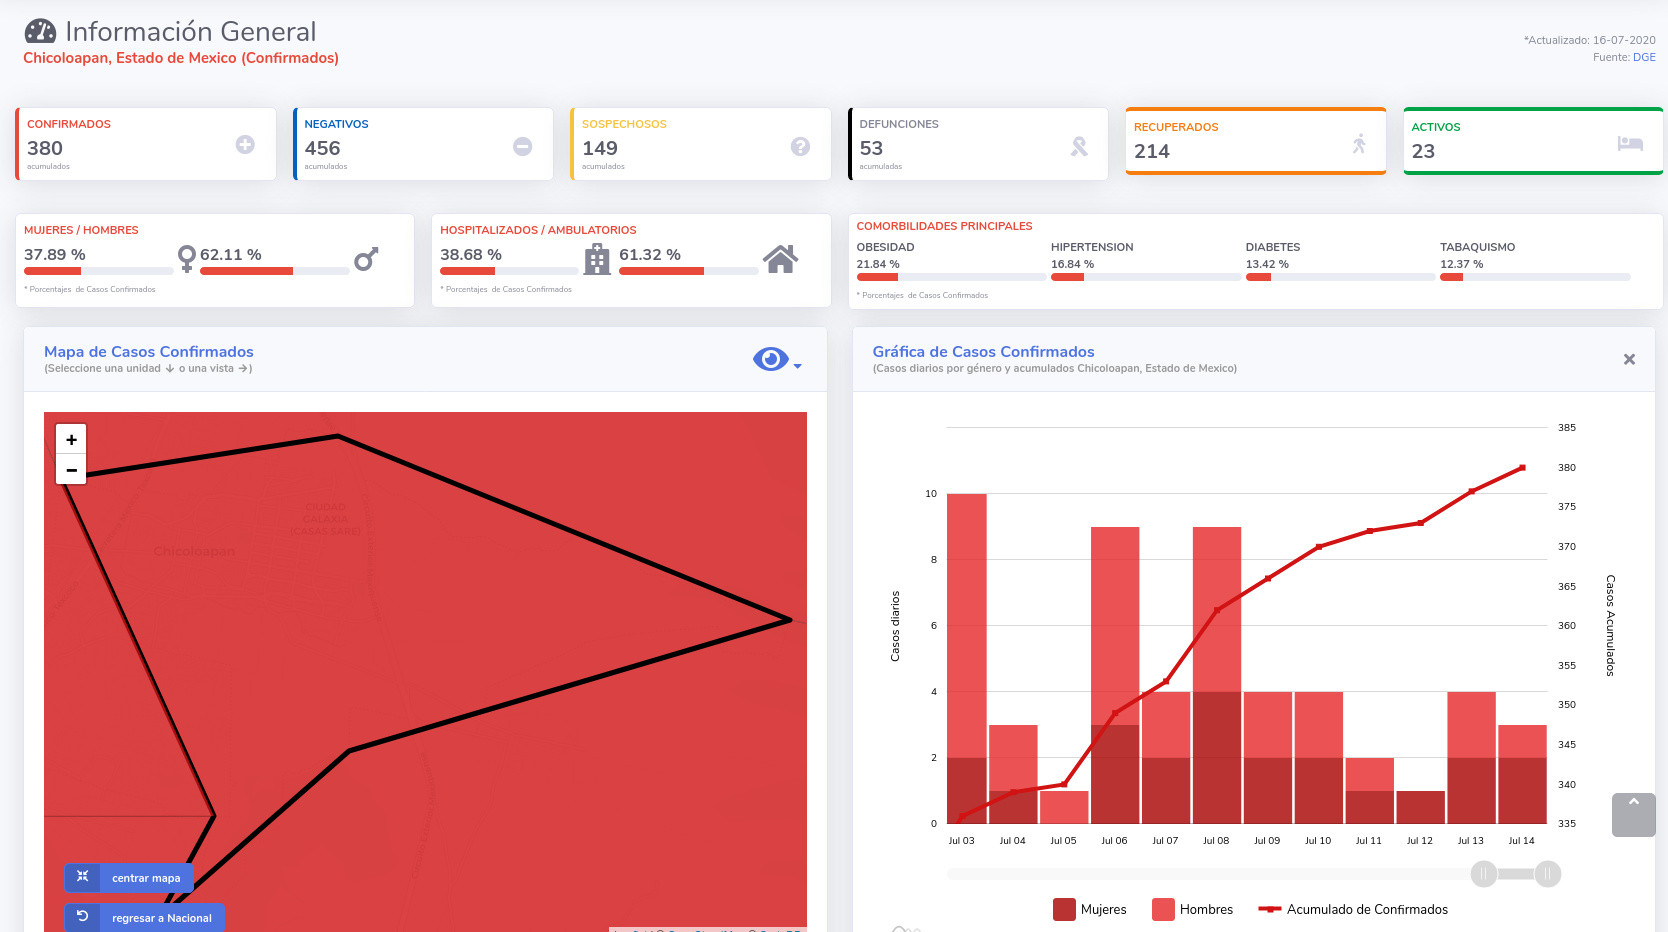Image resolution: width=1668 pixels, height=932 pixels.
Task: Click the Jul 13 bar in chart
Action: (1471, 757)
